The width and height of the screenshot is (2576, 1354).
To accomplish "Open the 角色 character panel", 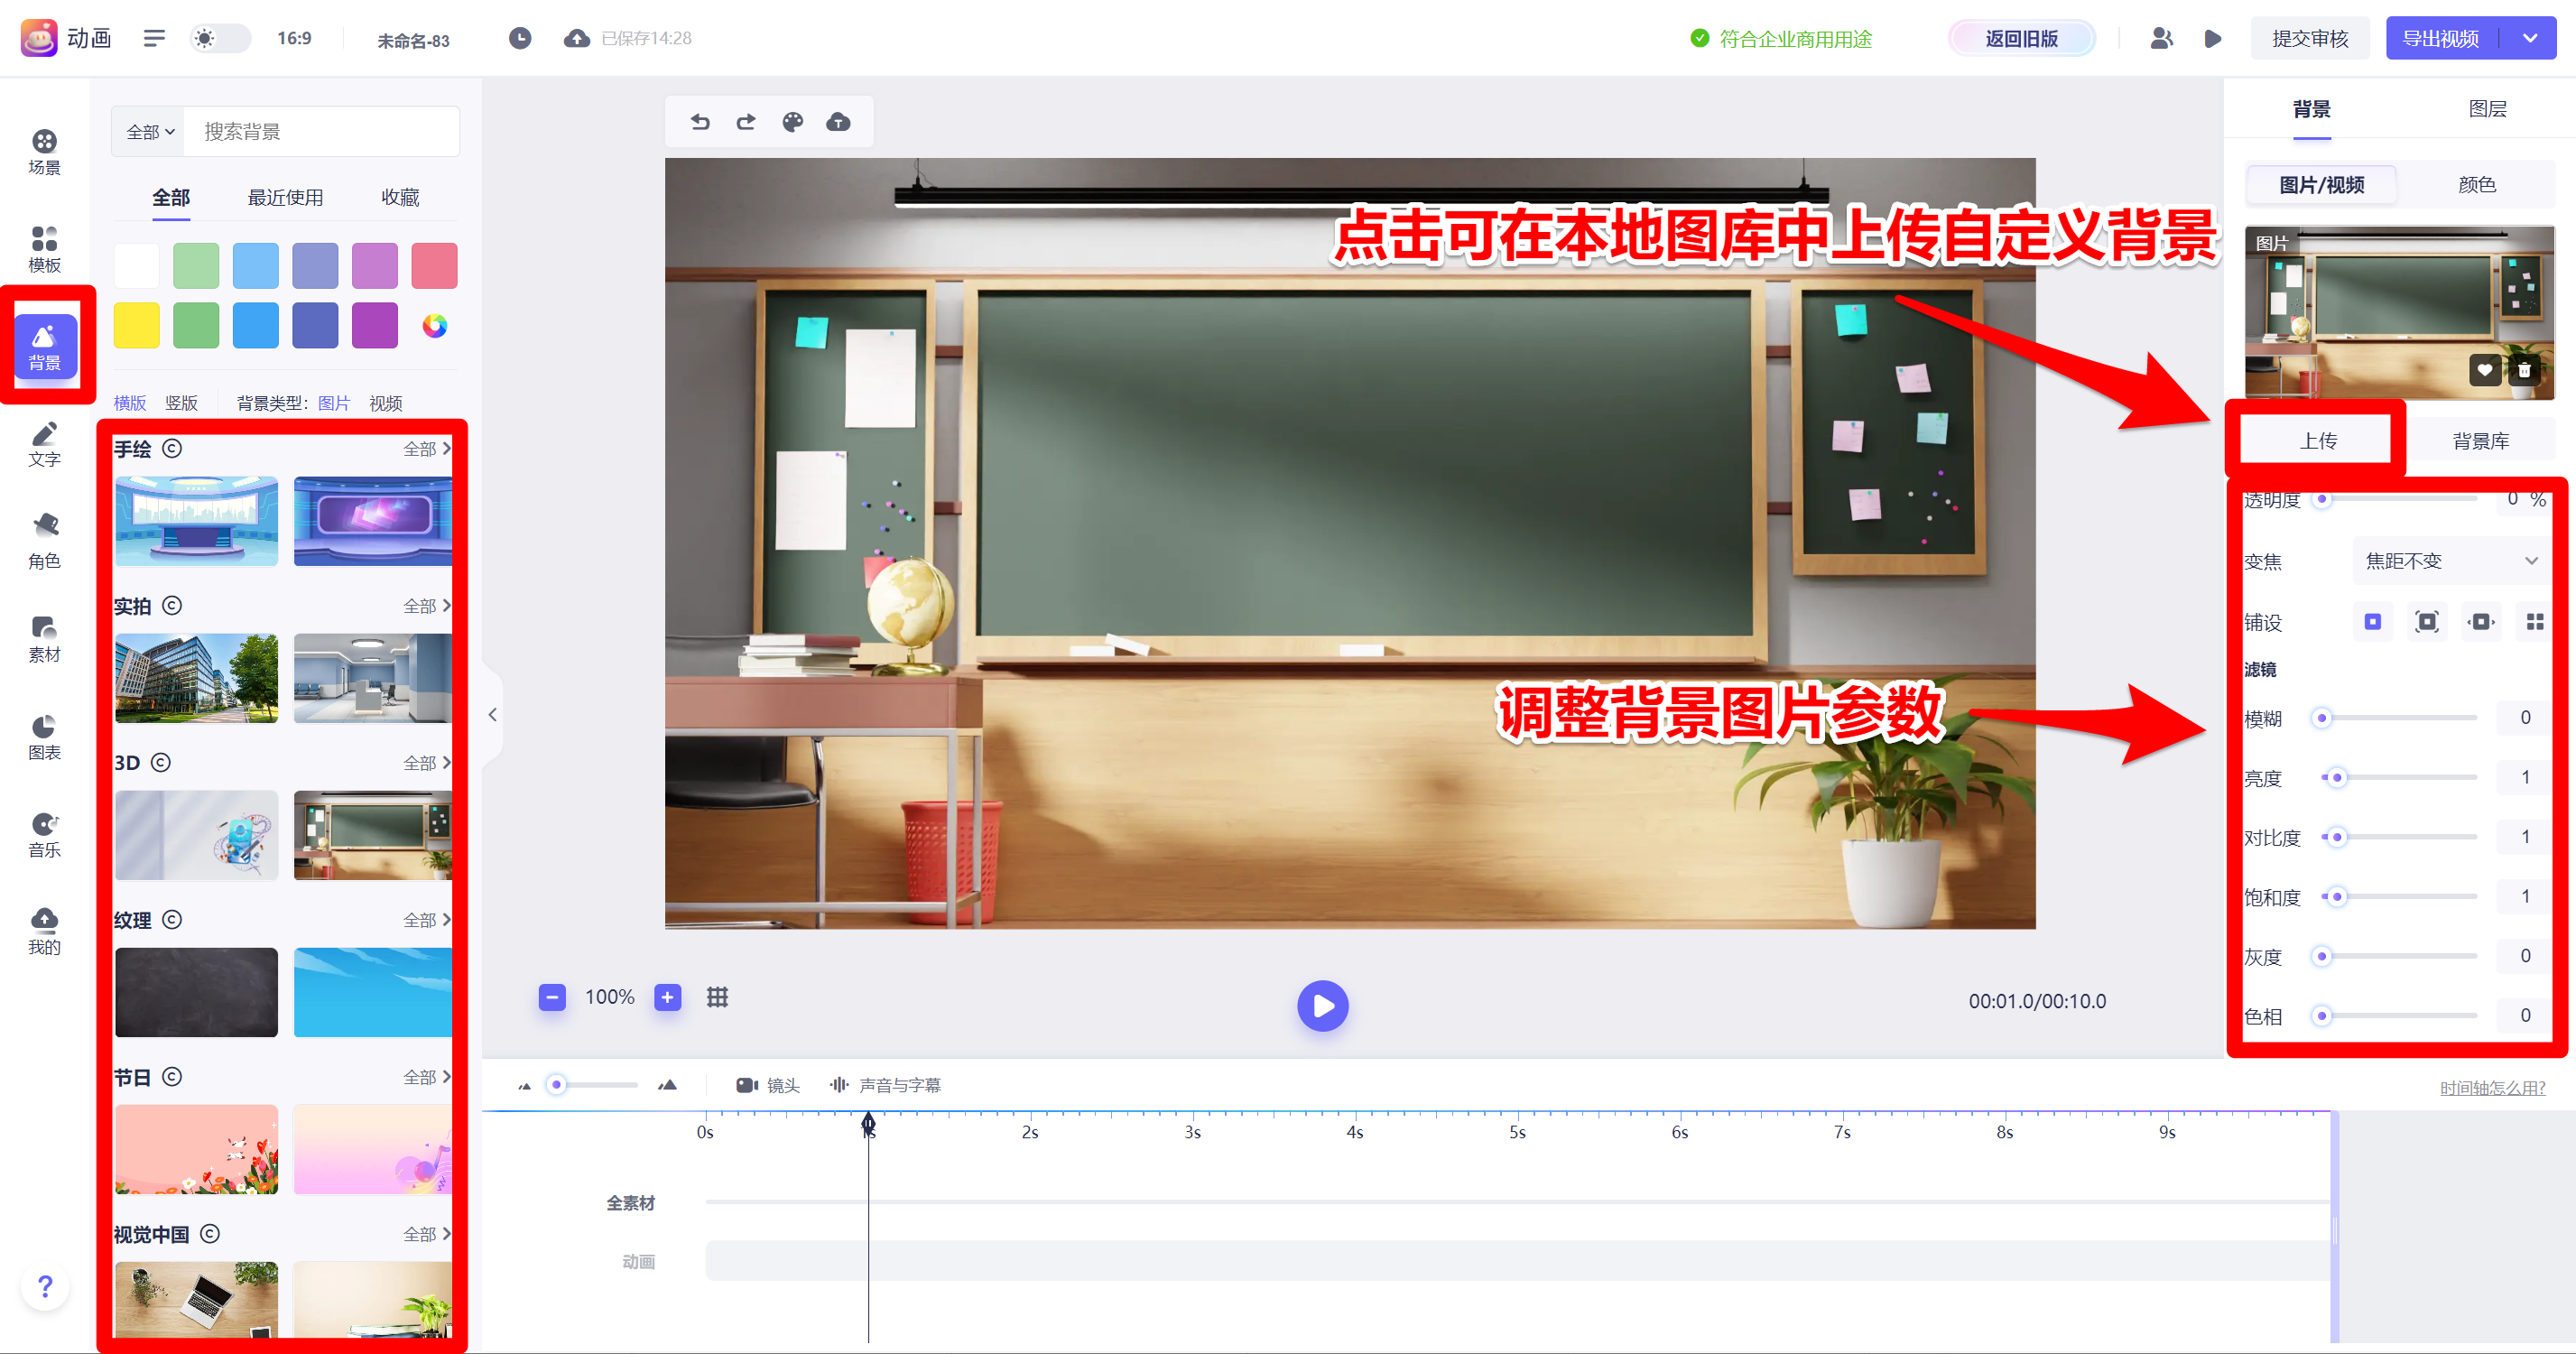I will (44, 541).
